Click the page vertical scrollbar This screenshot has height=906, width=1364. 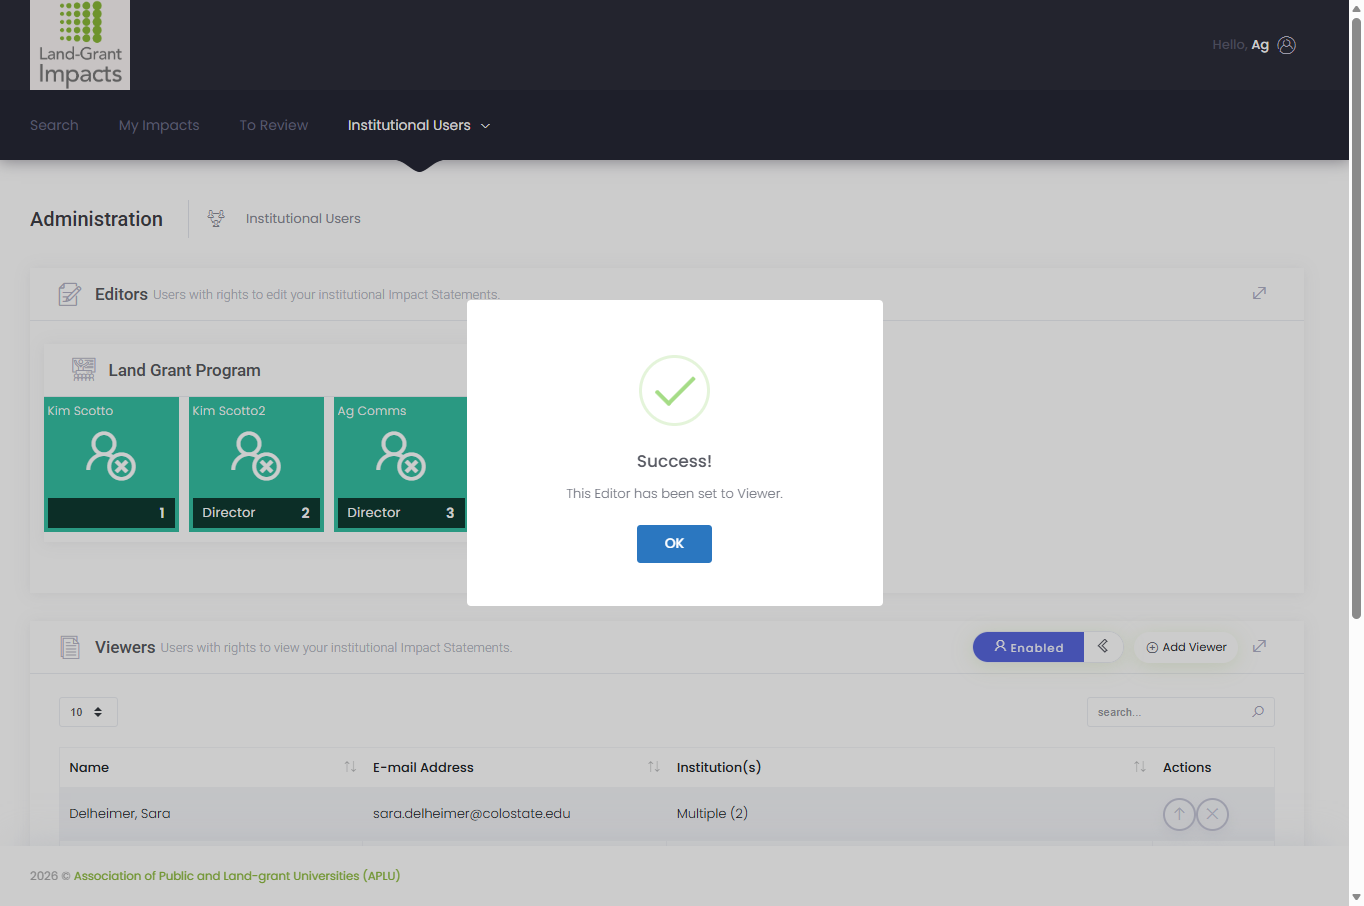[x=1356, y=320]
